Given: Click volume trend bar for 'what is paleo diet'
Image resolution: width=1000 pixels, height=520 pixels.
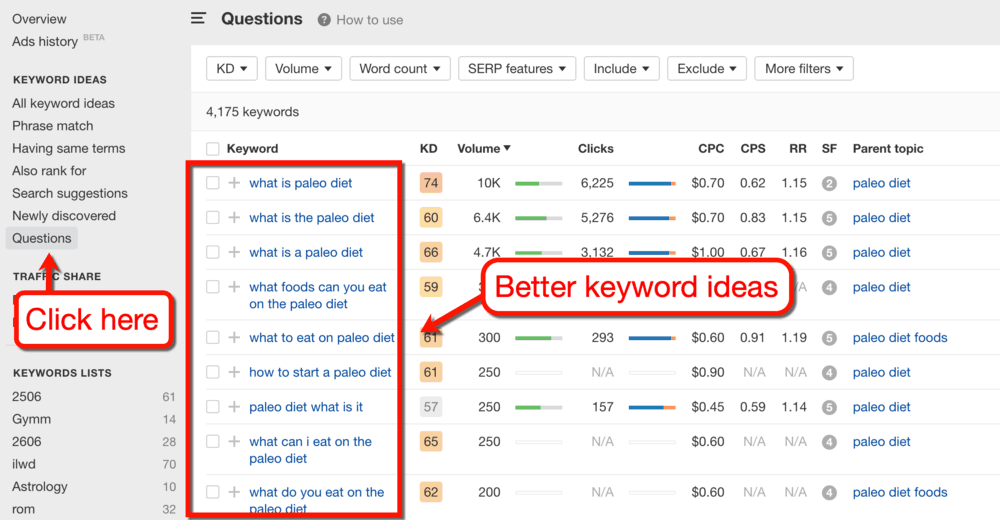Looking at the screenshot, I should click(538, 184).
